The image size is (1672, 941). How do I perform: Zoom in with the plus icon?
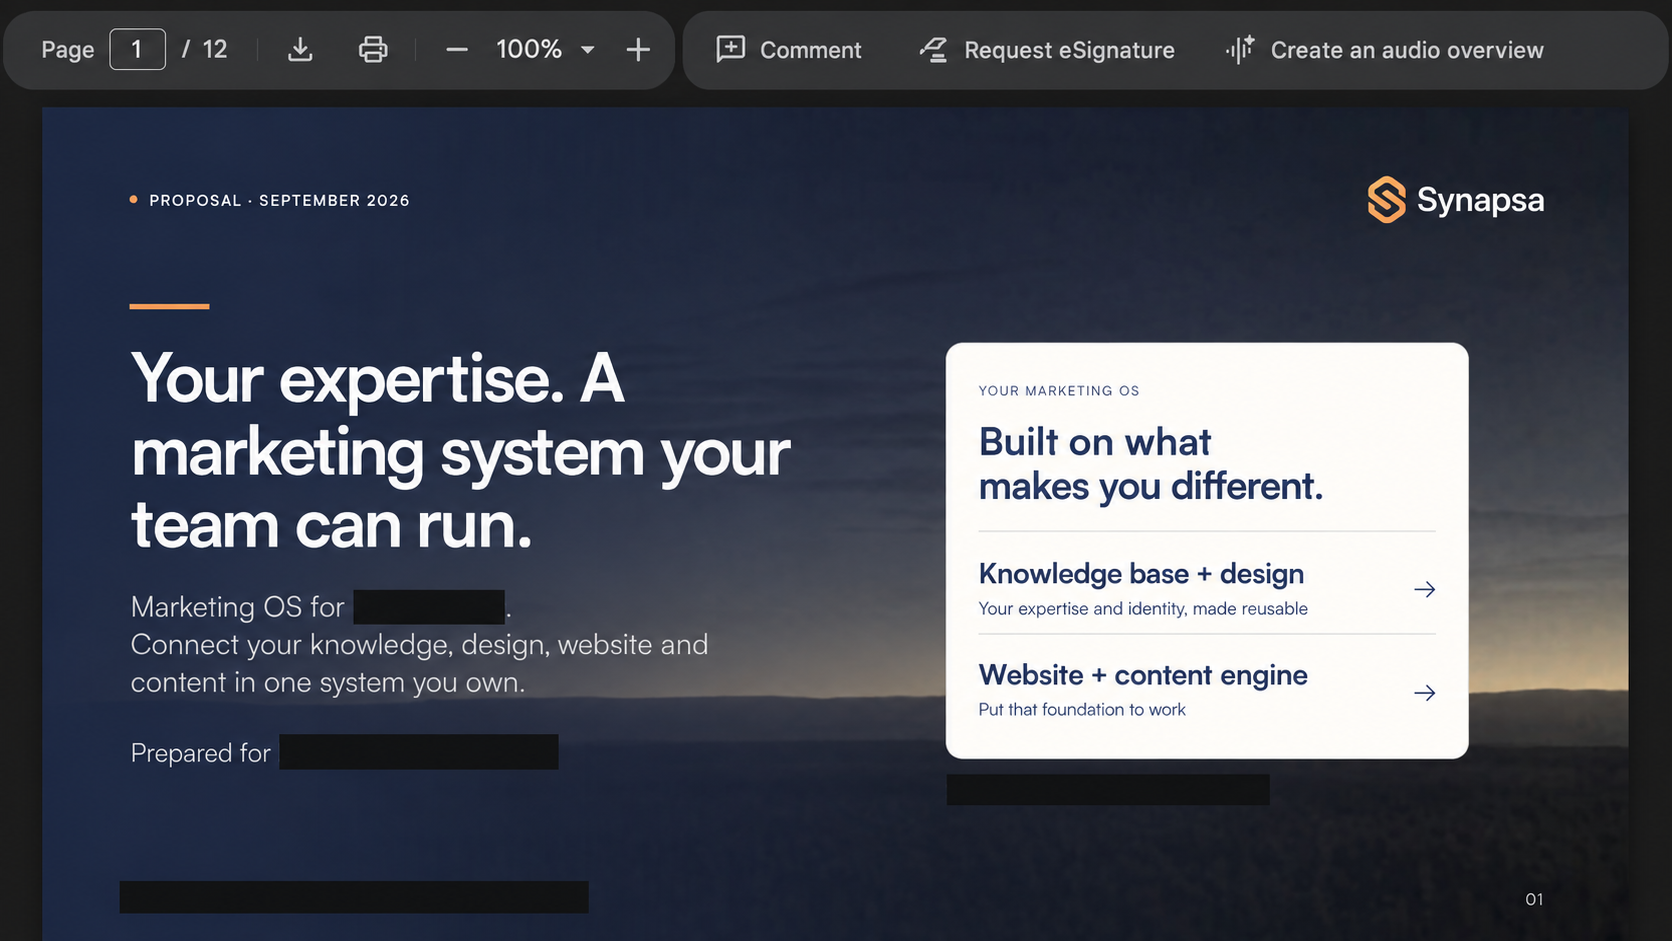tap(638, 49)
